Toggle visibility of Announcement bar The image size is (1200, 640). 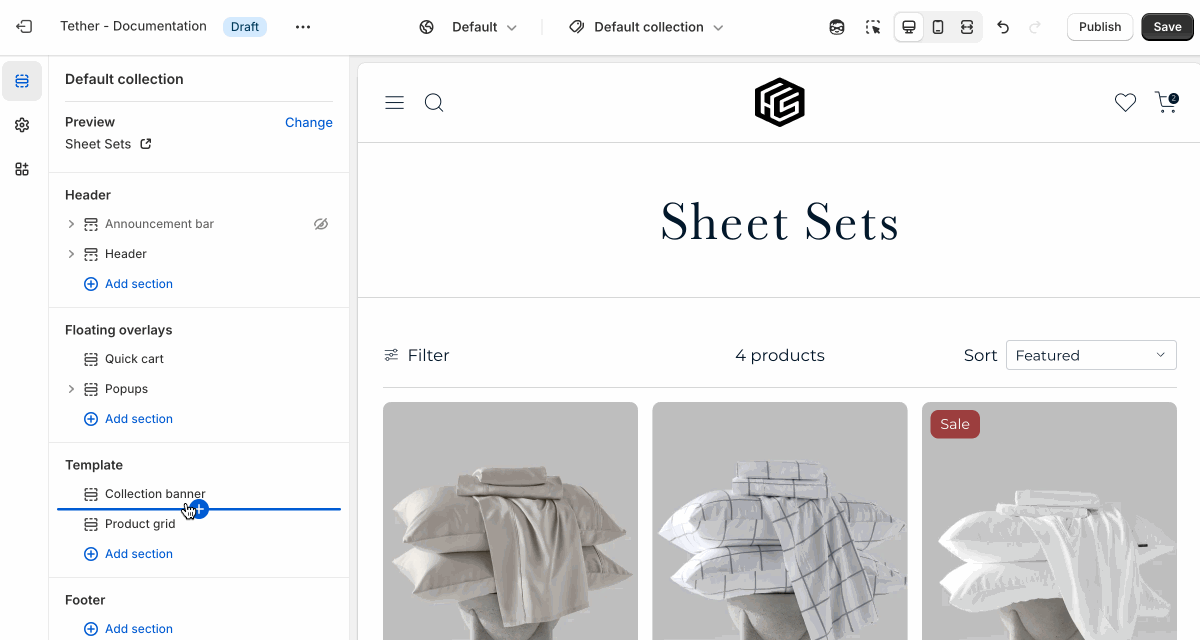coord(321,224)
